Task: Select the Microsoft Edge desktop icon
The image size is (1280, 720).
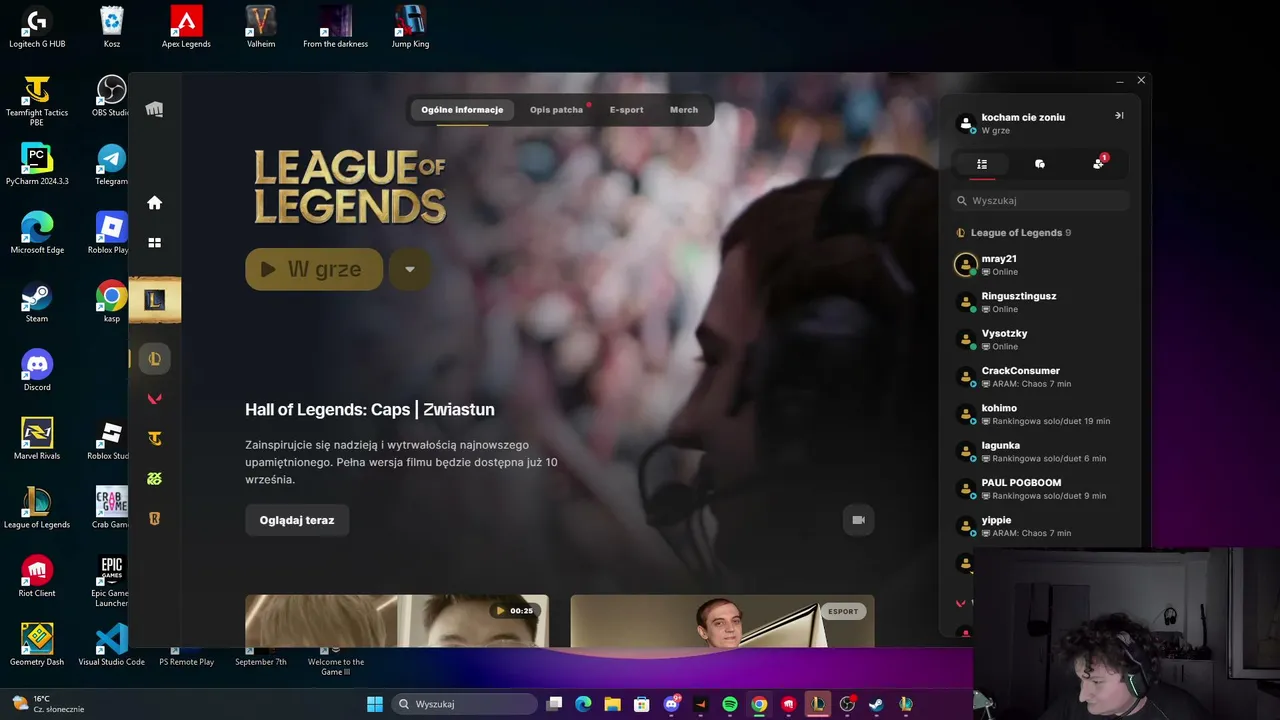Action: coord(37,233)
